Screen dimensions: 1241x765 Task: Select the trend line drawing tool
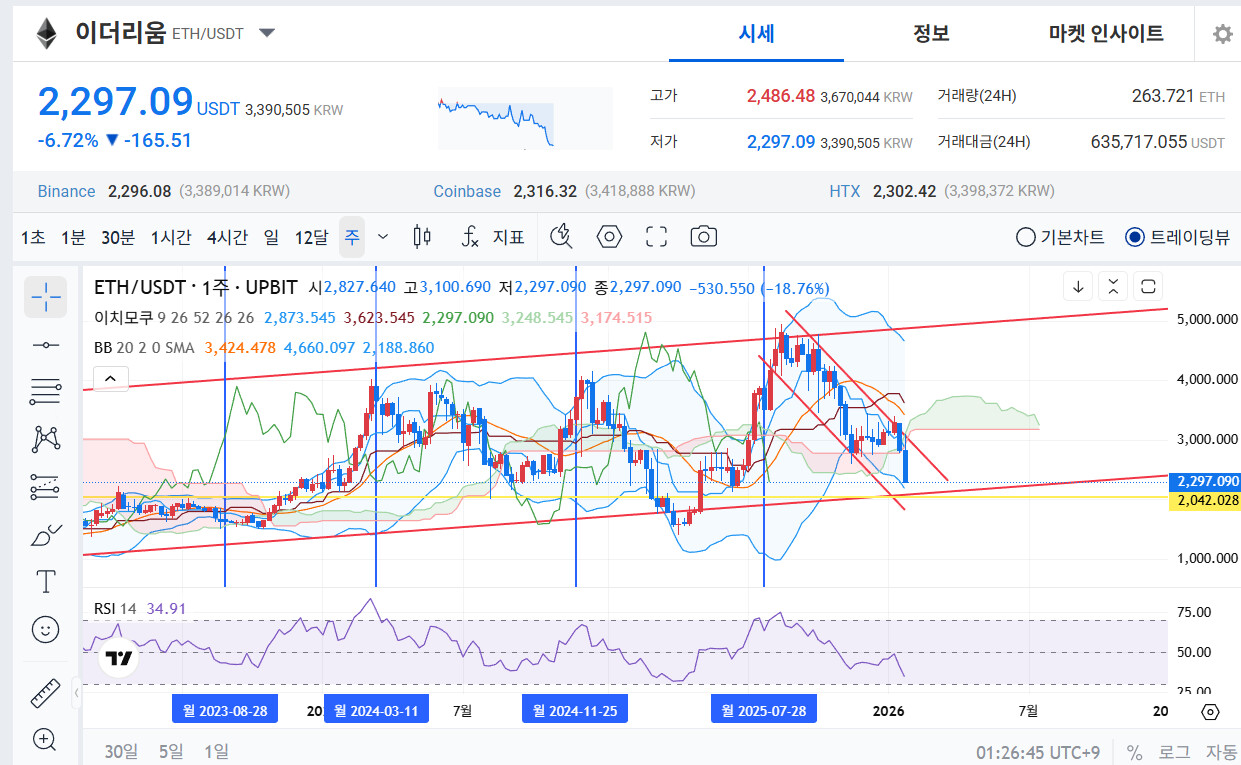[x=46, y=344]
